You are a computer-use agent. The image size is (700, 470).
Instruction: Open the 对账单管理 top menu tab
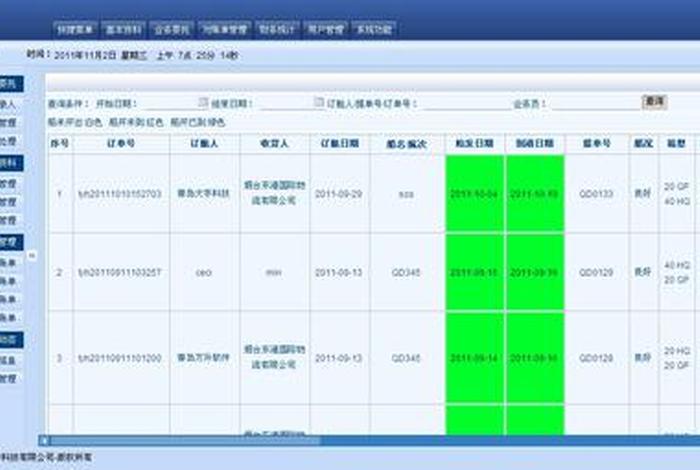[225, 29]
